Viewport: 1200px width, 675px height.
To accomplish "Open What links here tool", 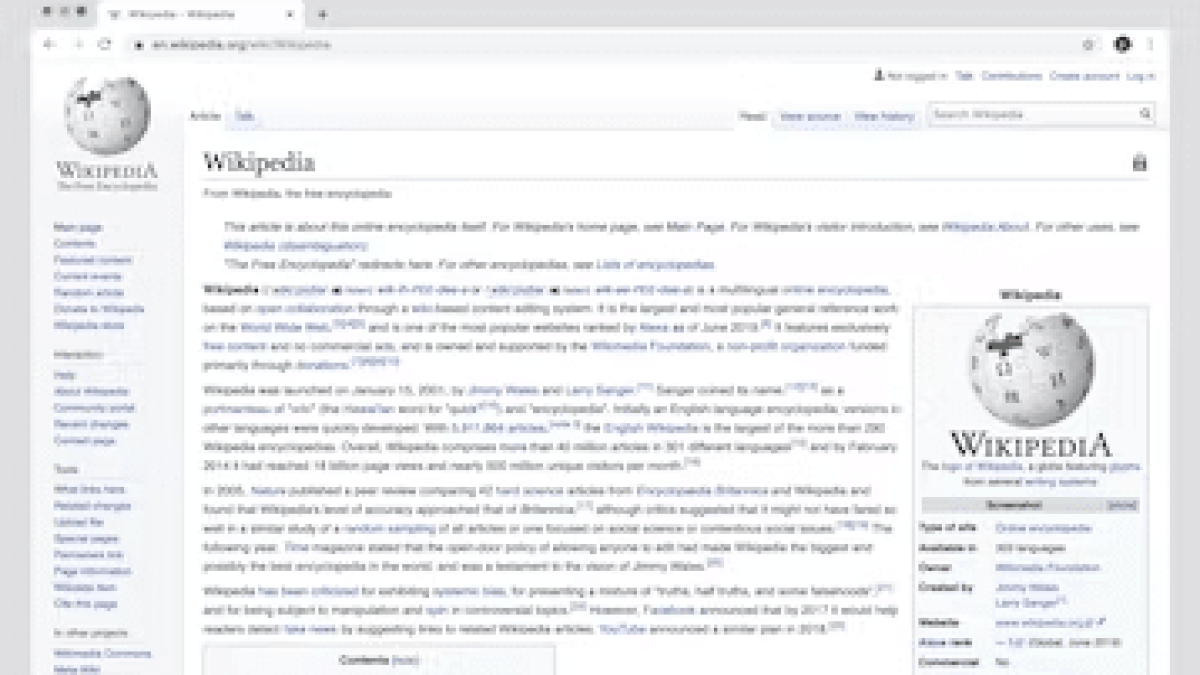I will [x=89, y=490].
